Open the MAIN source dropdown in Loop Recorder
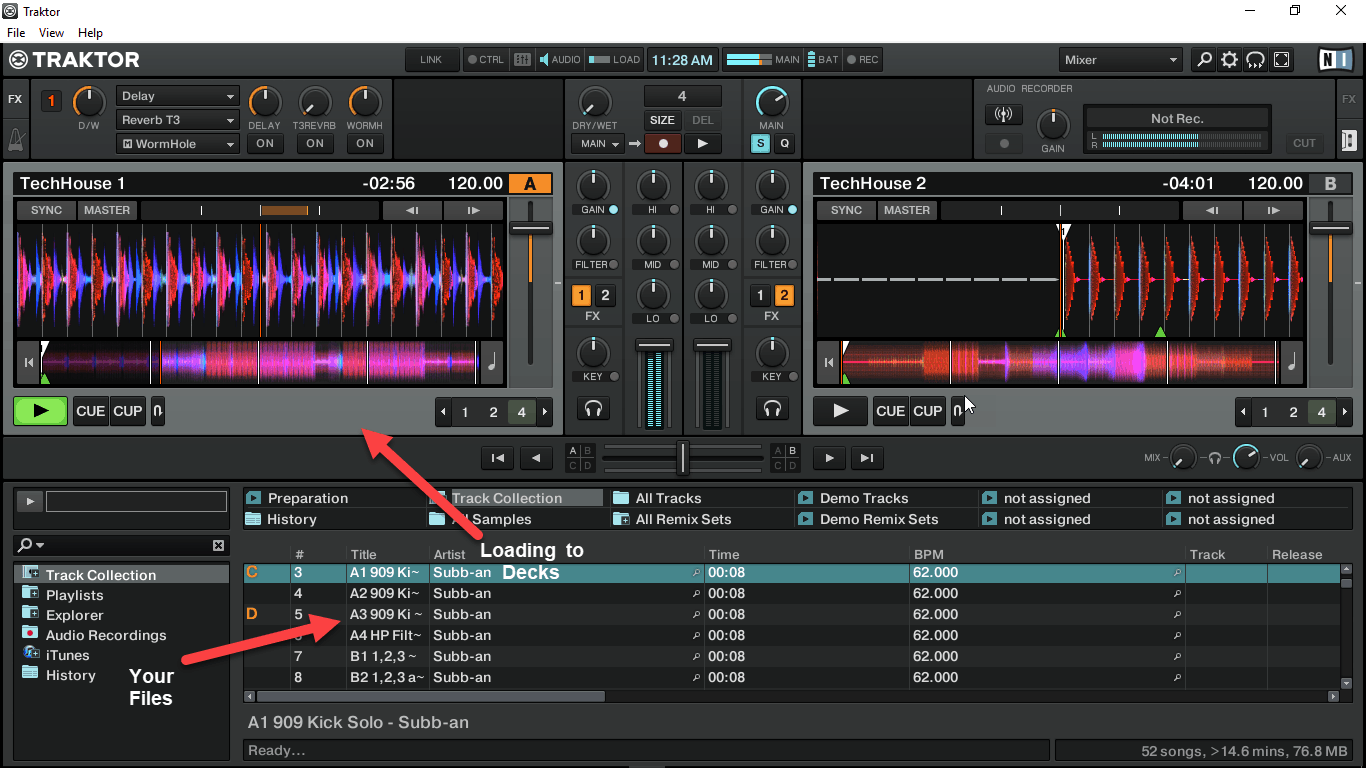 coord(597,143)
